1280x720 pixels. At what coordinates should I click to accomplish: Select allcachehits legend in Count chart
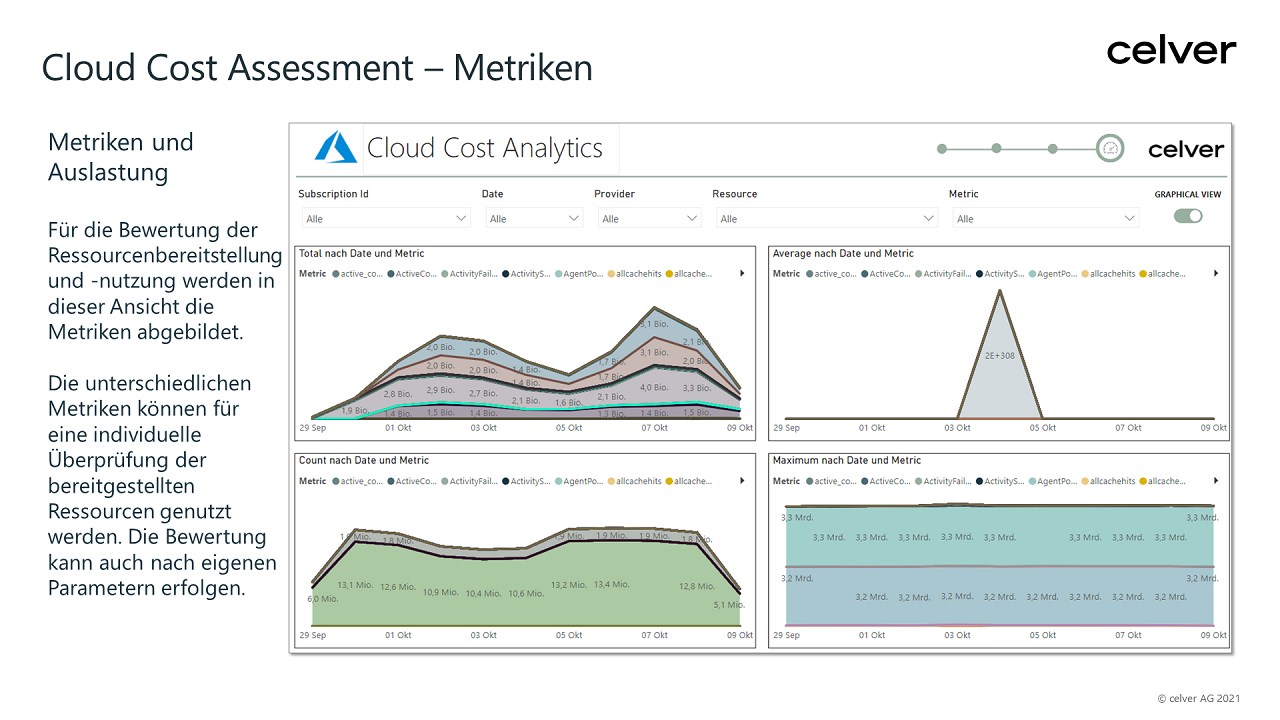(634, 482)
